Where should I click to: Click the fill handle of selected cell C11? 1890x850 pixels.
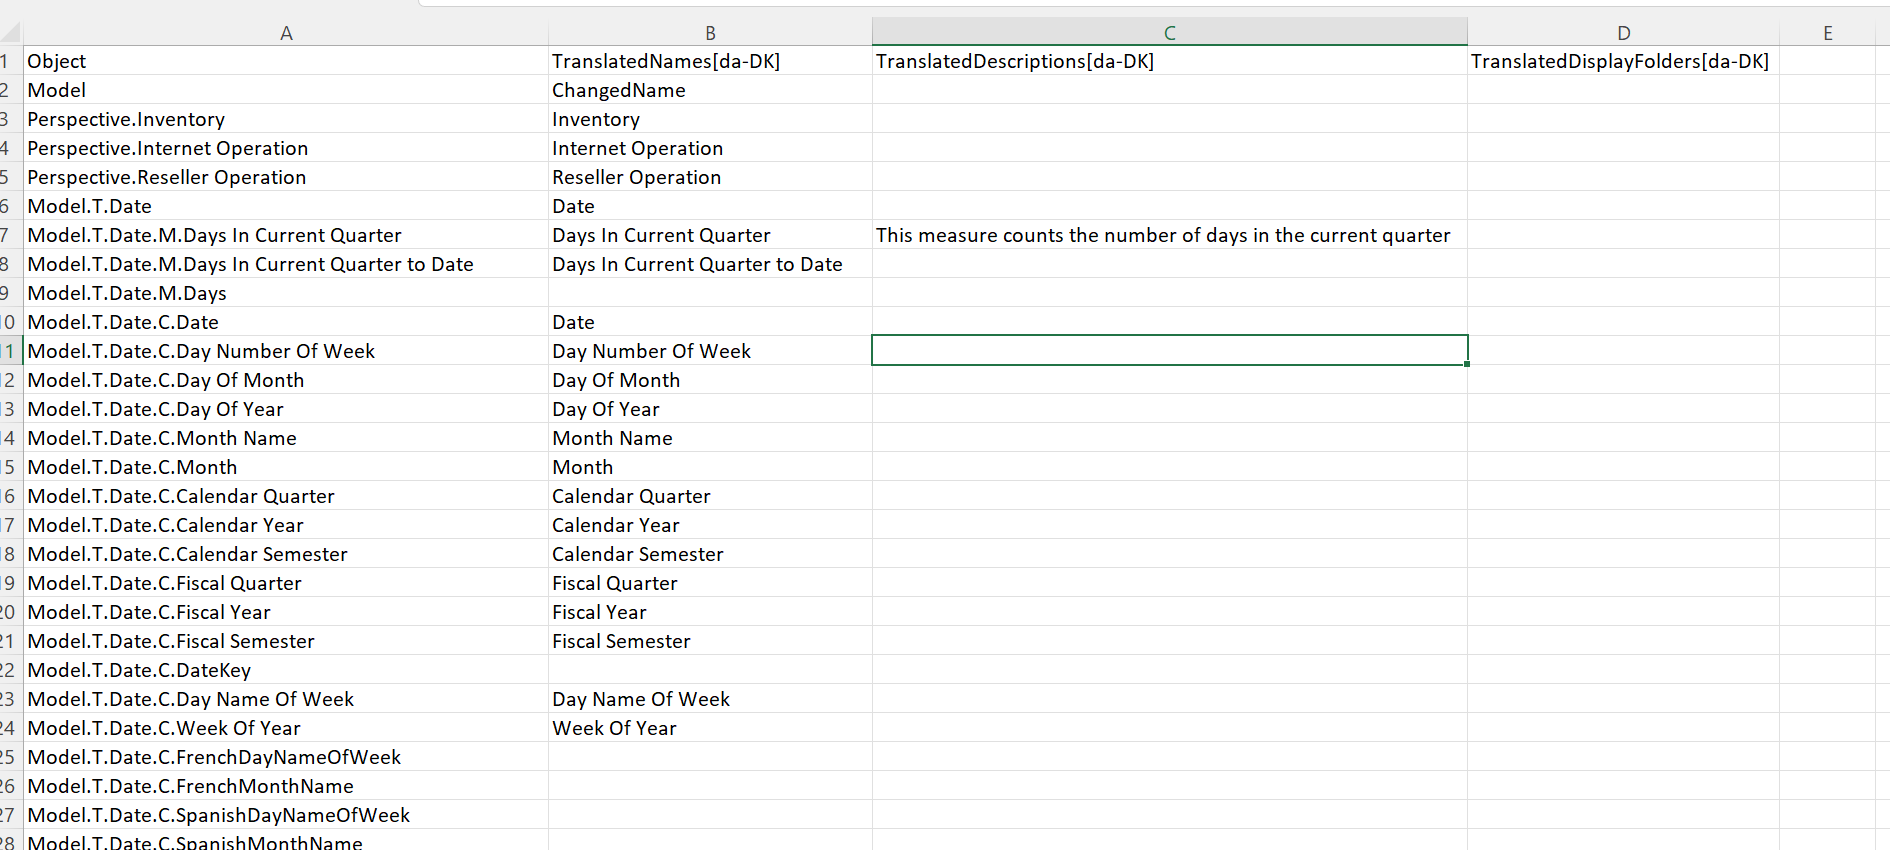click(x=1465, y=366)
